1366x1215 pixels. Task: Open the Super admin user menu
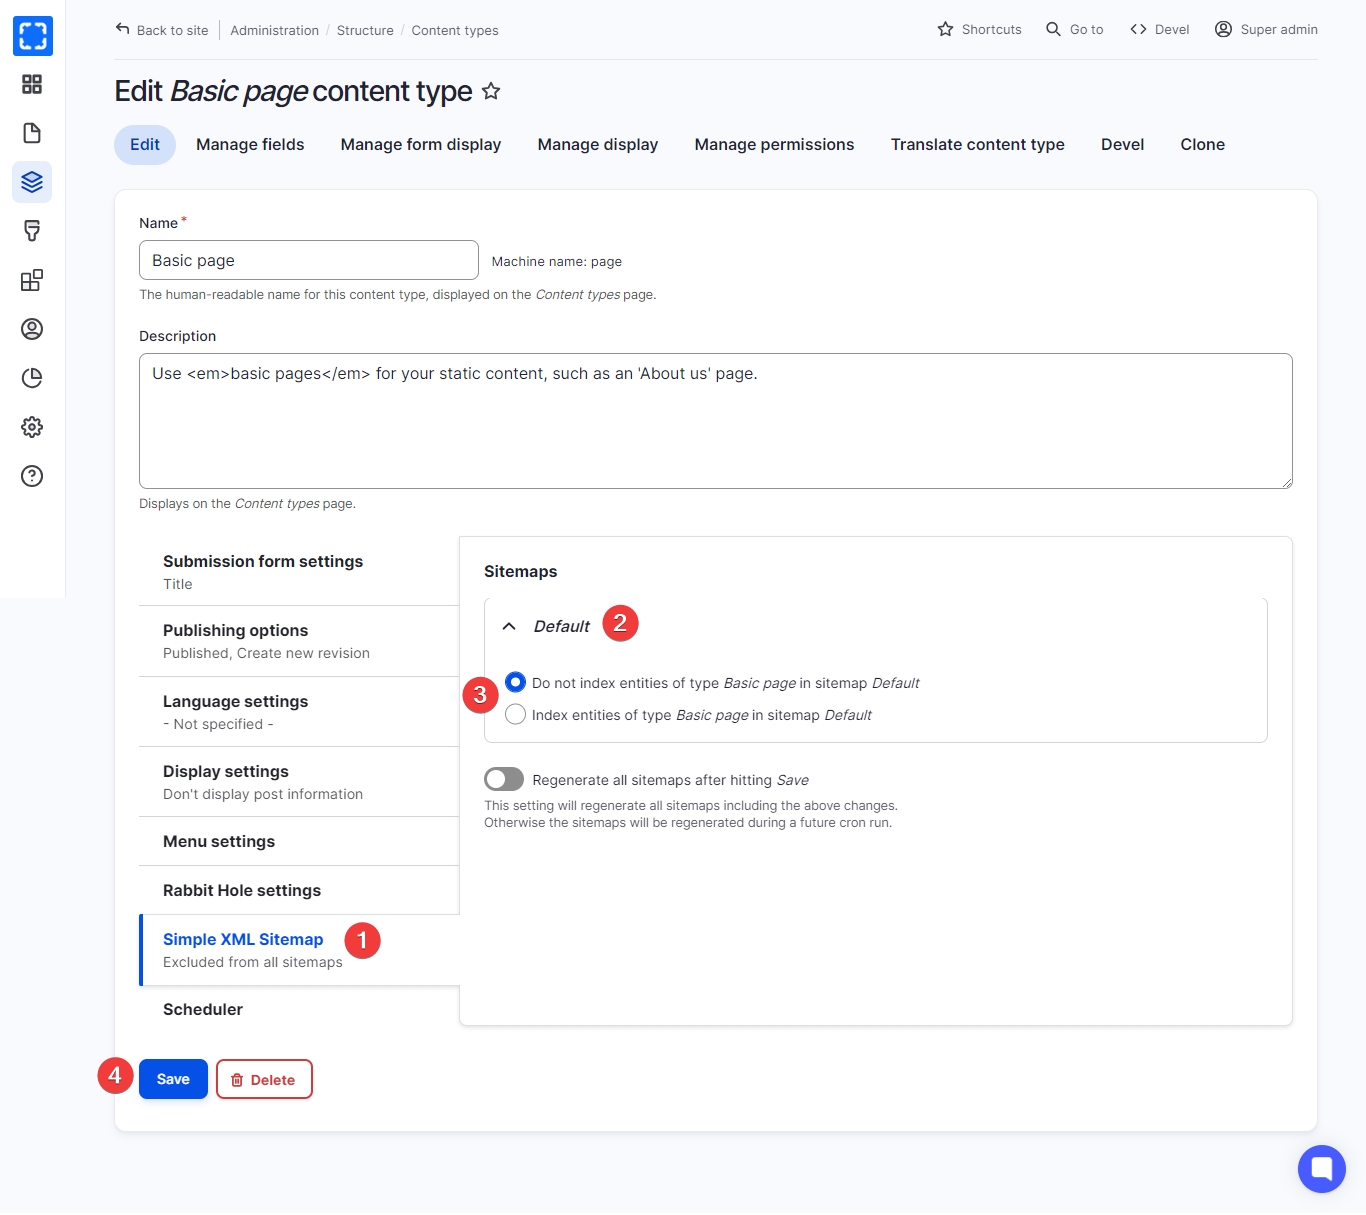(1266, 30)
